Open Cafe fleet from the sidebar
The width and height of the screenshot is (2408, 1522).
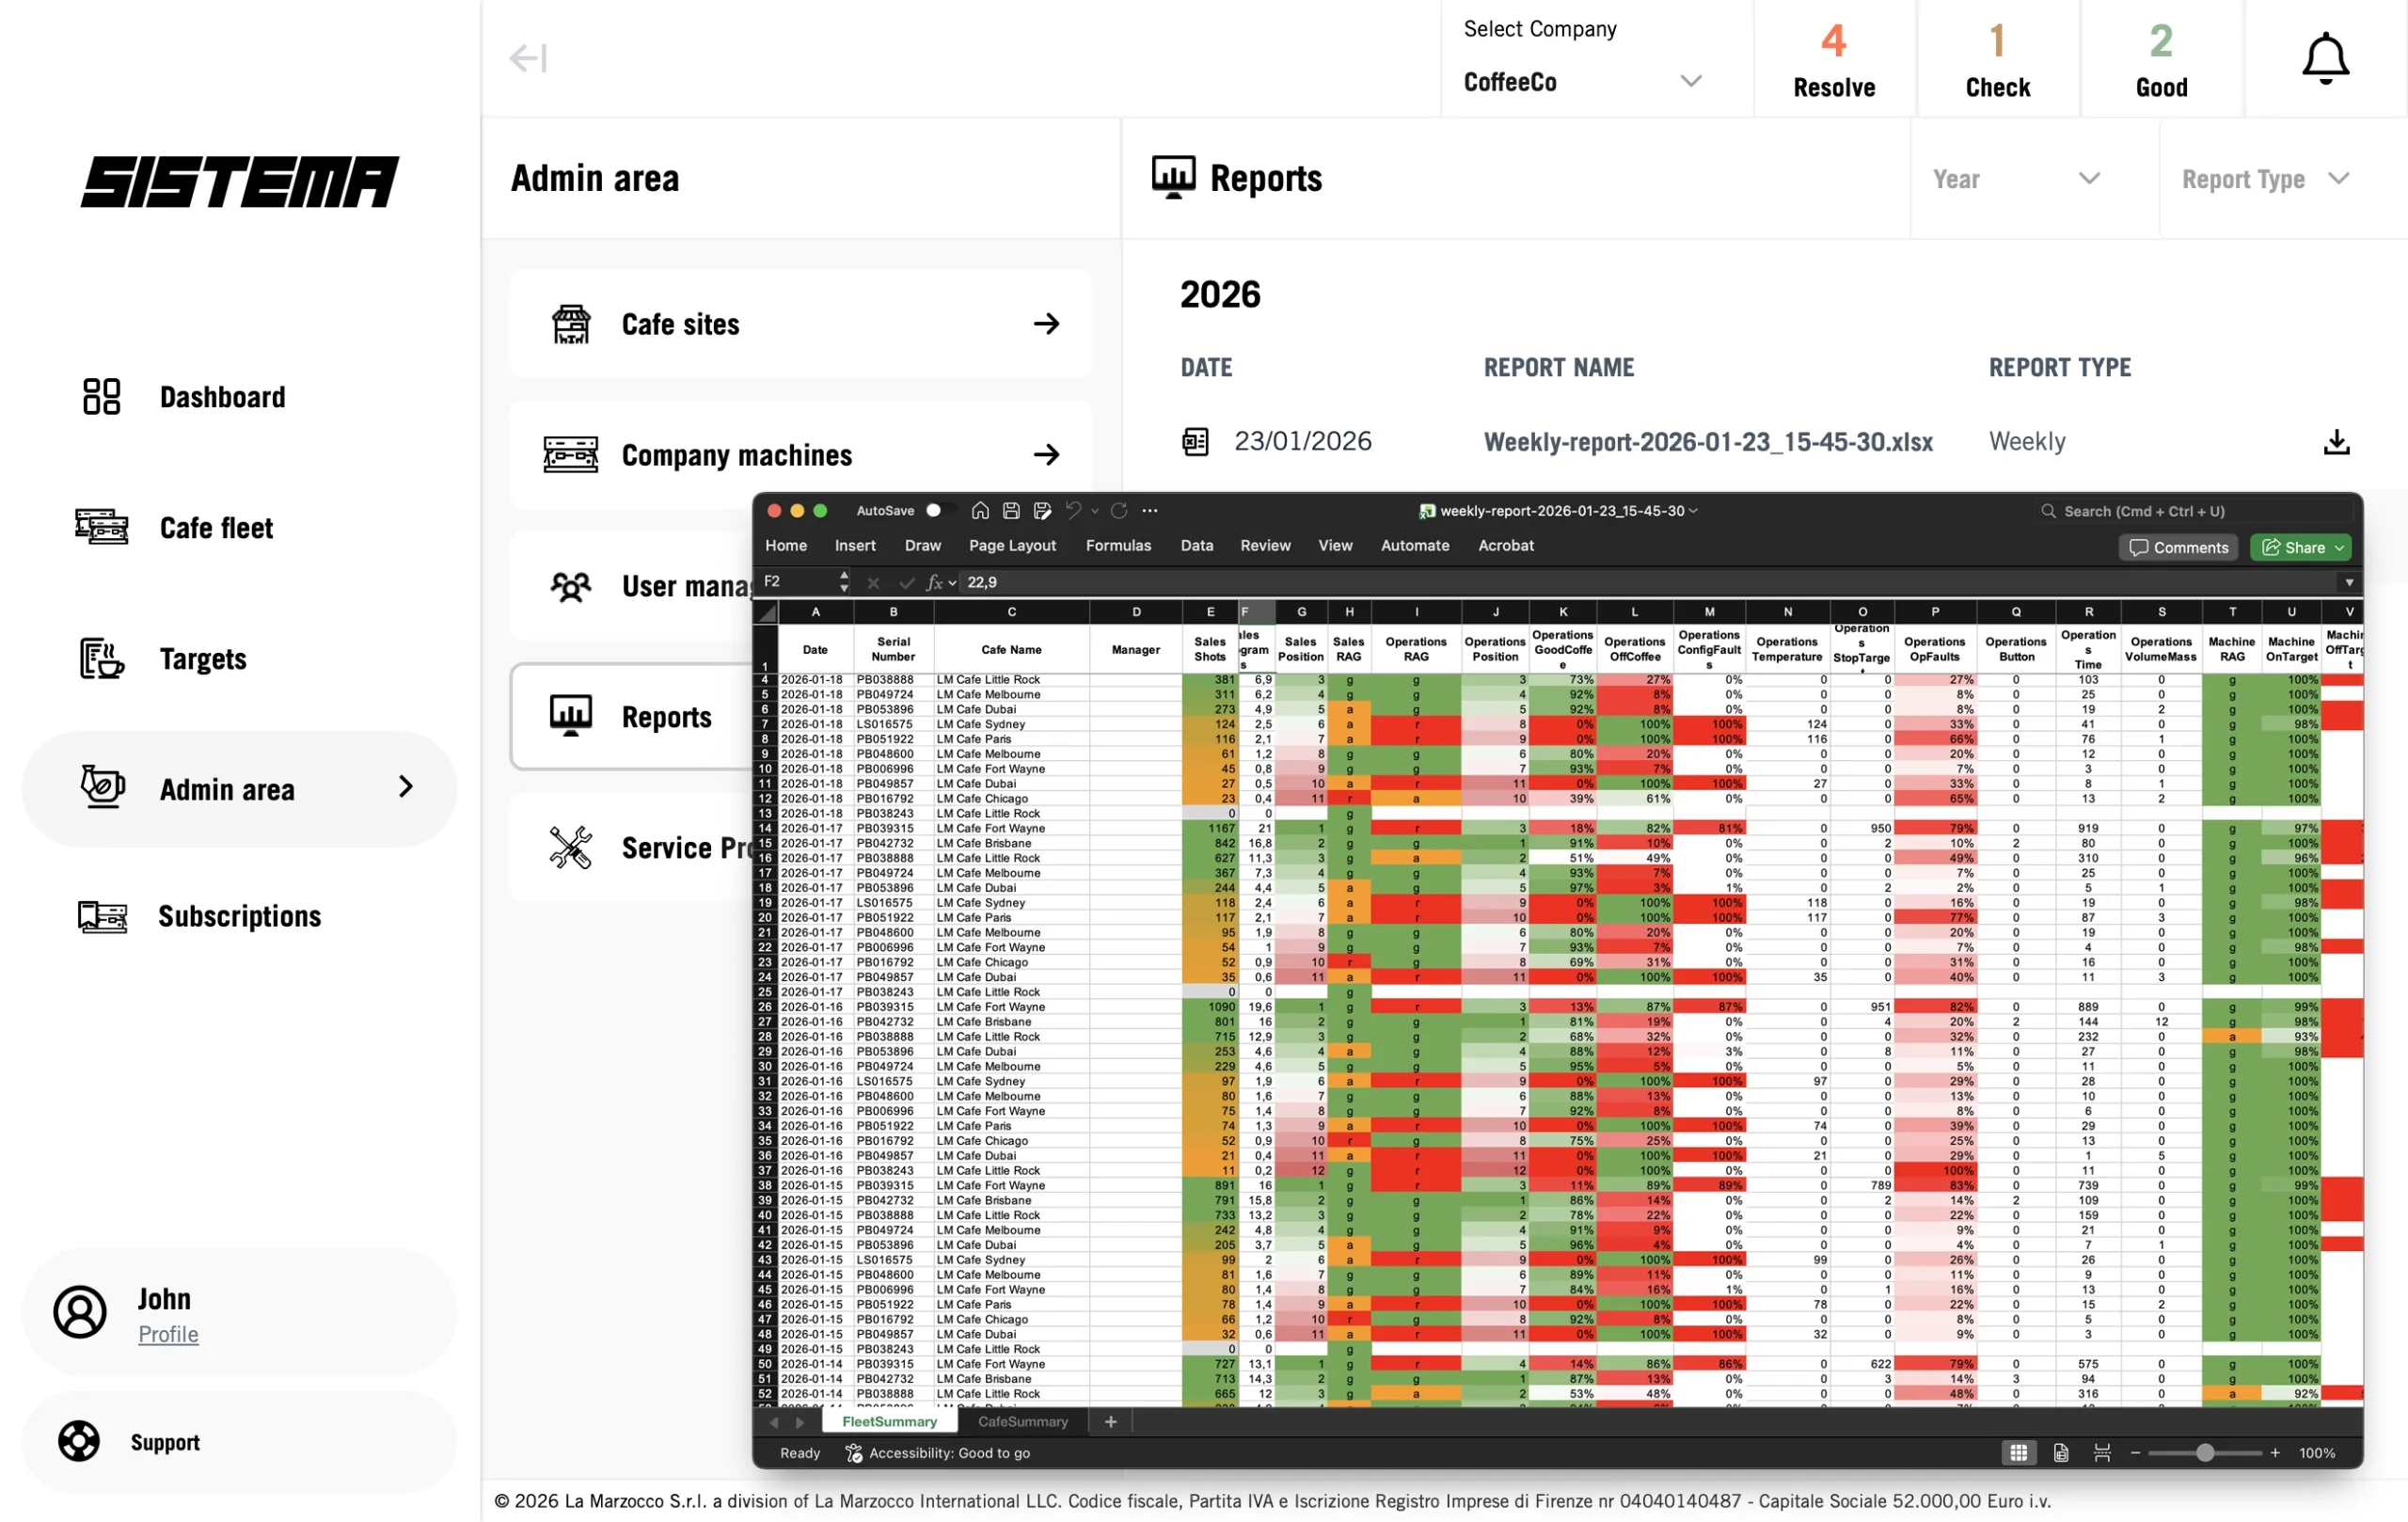coord(215,527)
